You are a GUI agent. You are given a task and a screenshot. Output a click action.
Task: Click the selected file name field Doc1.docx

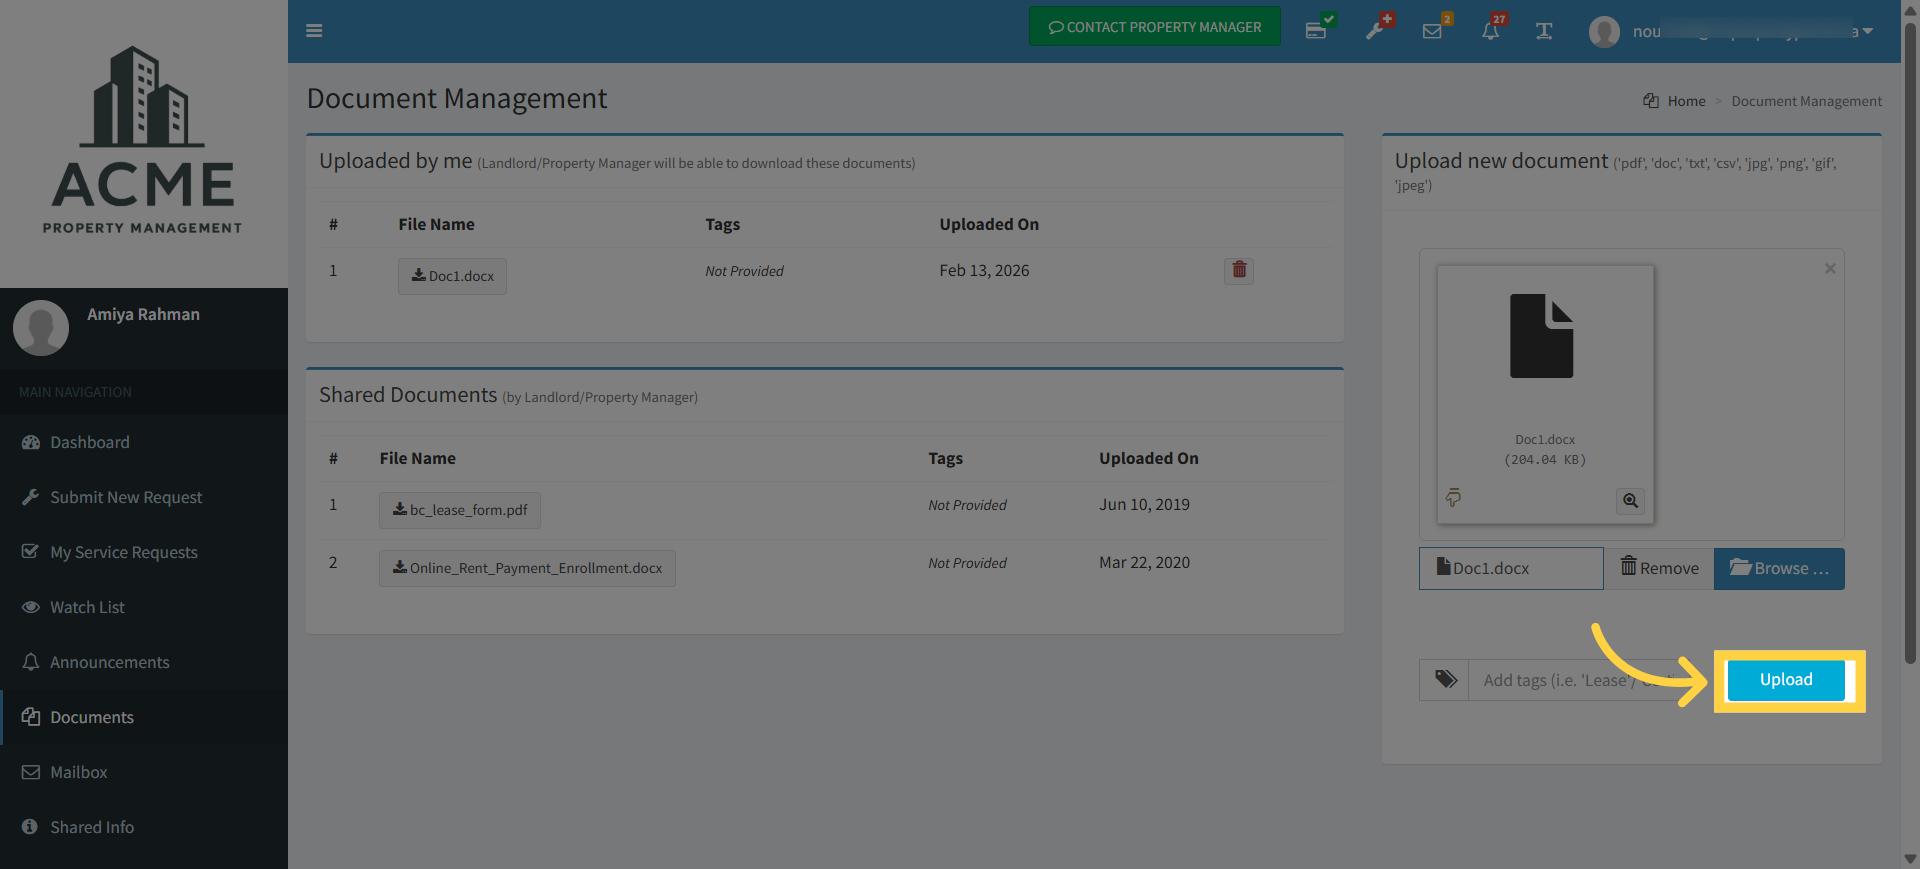tap(1511, 568)
